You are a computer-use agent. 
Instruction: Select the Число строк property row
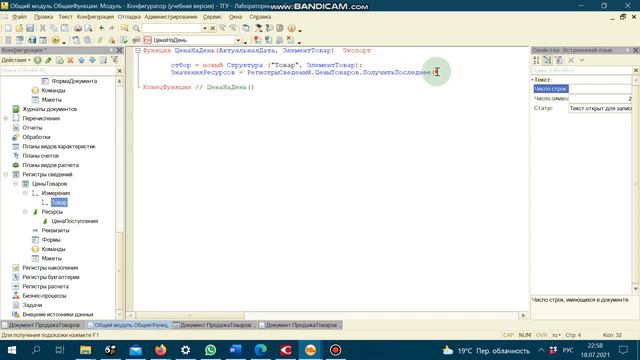[x=582, y=89]
